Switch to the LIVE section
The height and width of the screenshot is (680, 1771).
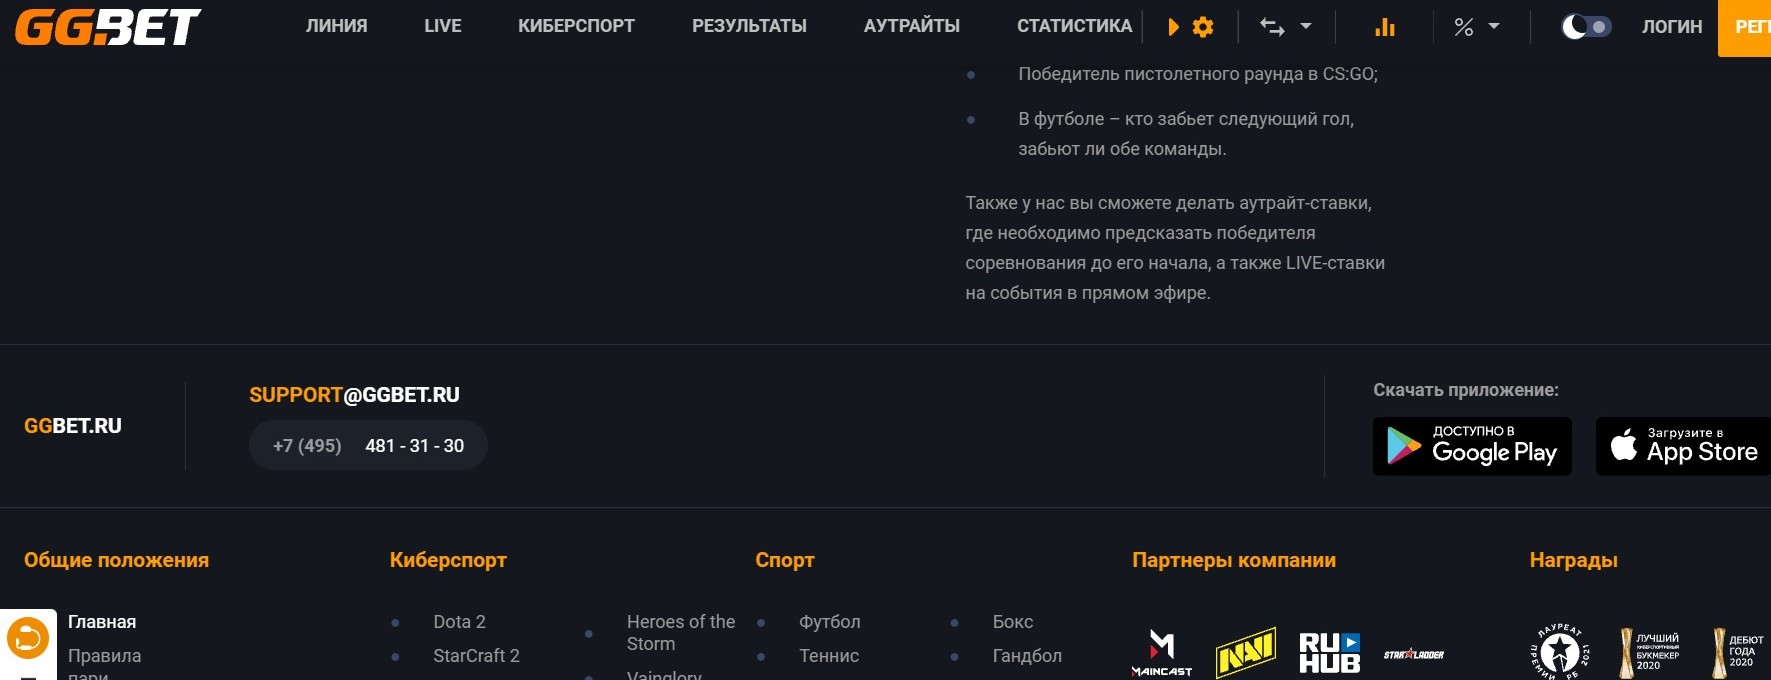[442, 26]
